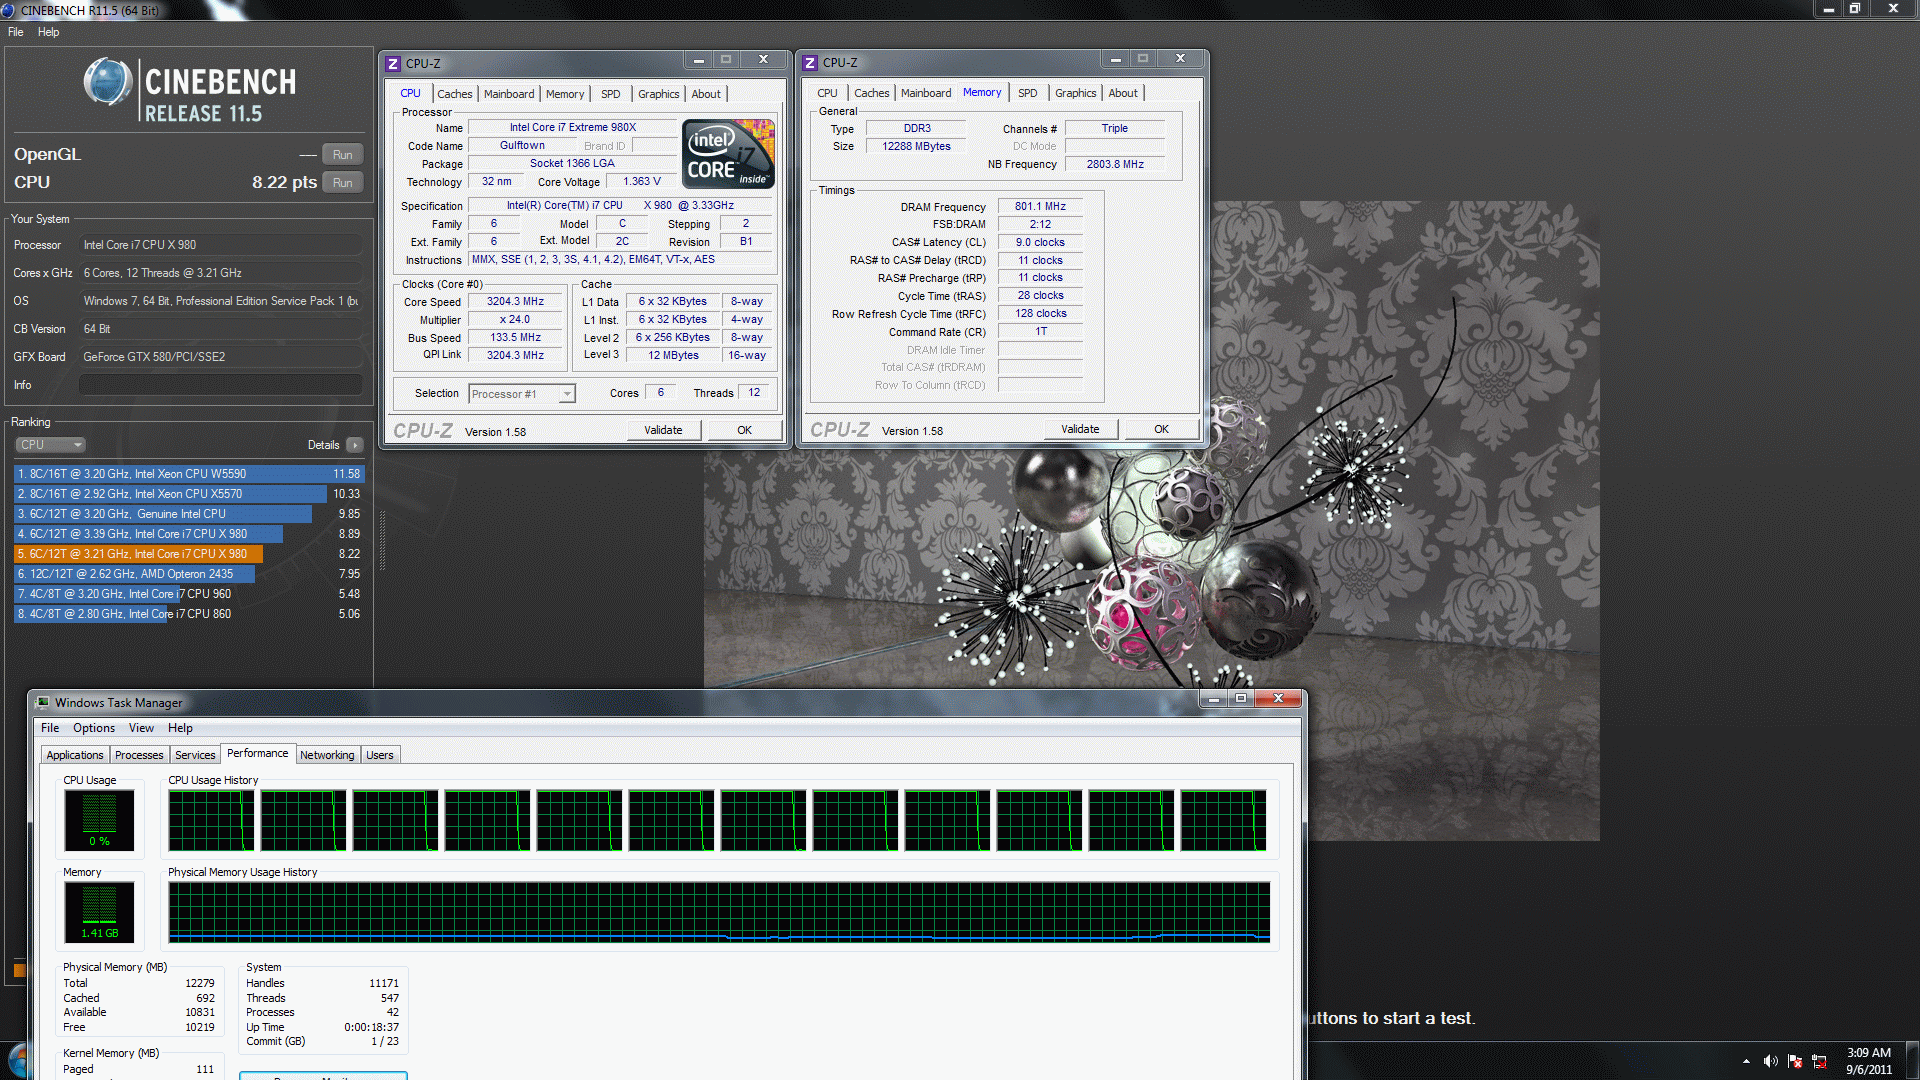1920x1080 pixels.
Task: Run the CPU benchmark
Action: click(342, 183)
